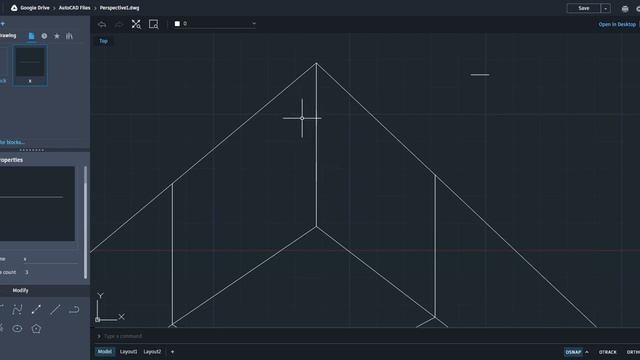
Task: Open Google Drive breadcrumb link
Action: (35, 8)
